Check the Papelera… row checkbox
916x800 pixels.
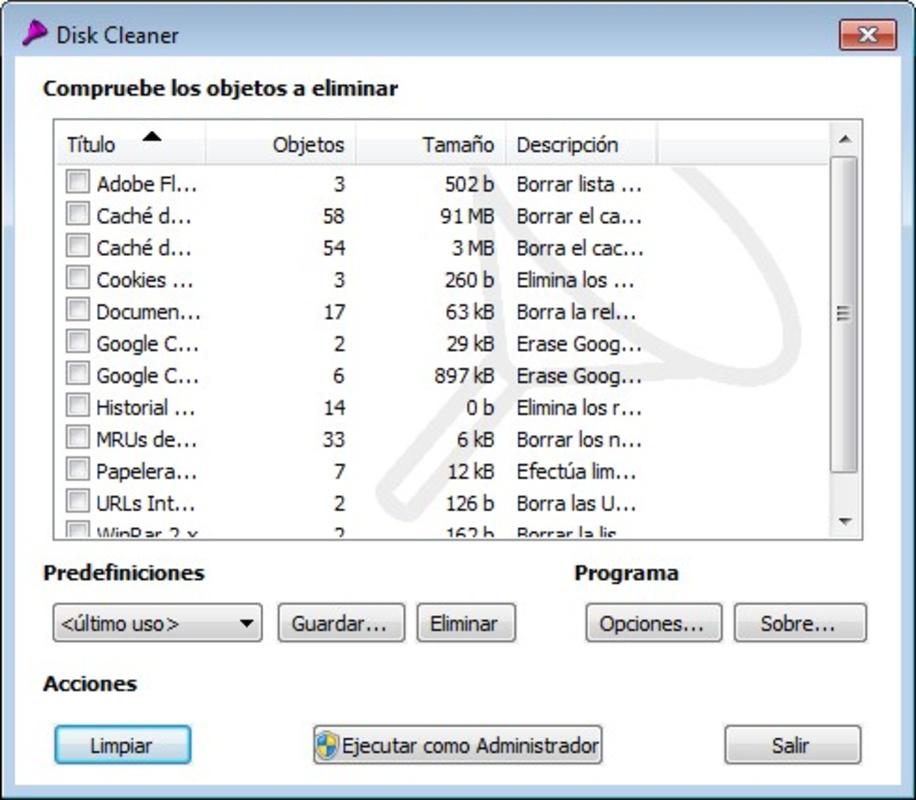point(78,469)
